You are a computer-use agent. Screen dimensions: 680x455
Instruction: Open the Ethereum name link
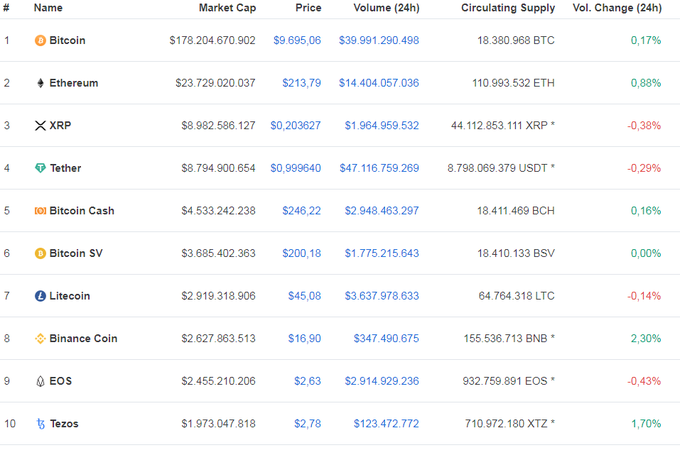74,83
